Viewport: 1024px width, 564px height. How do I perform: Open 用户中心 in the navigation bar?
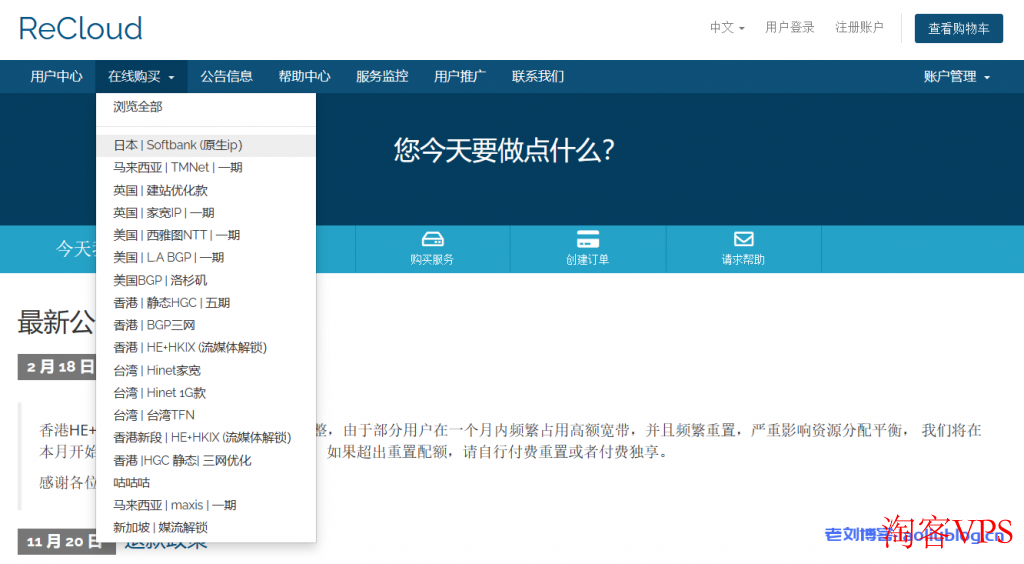[56, 76]
